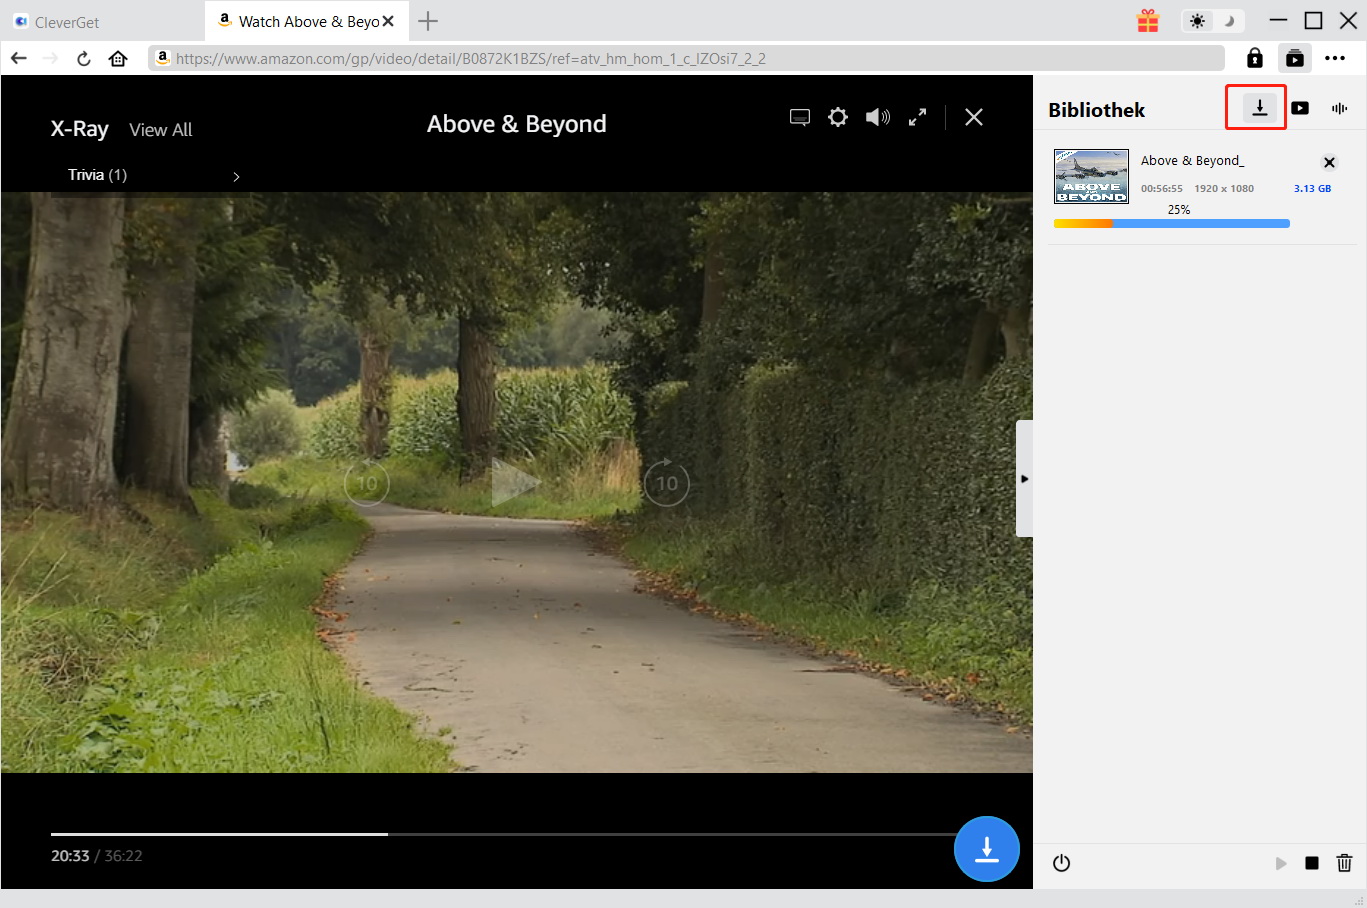
Task: Open the video library tab icon
Action: [x=1300, y=108]
